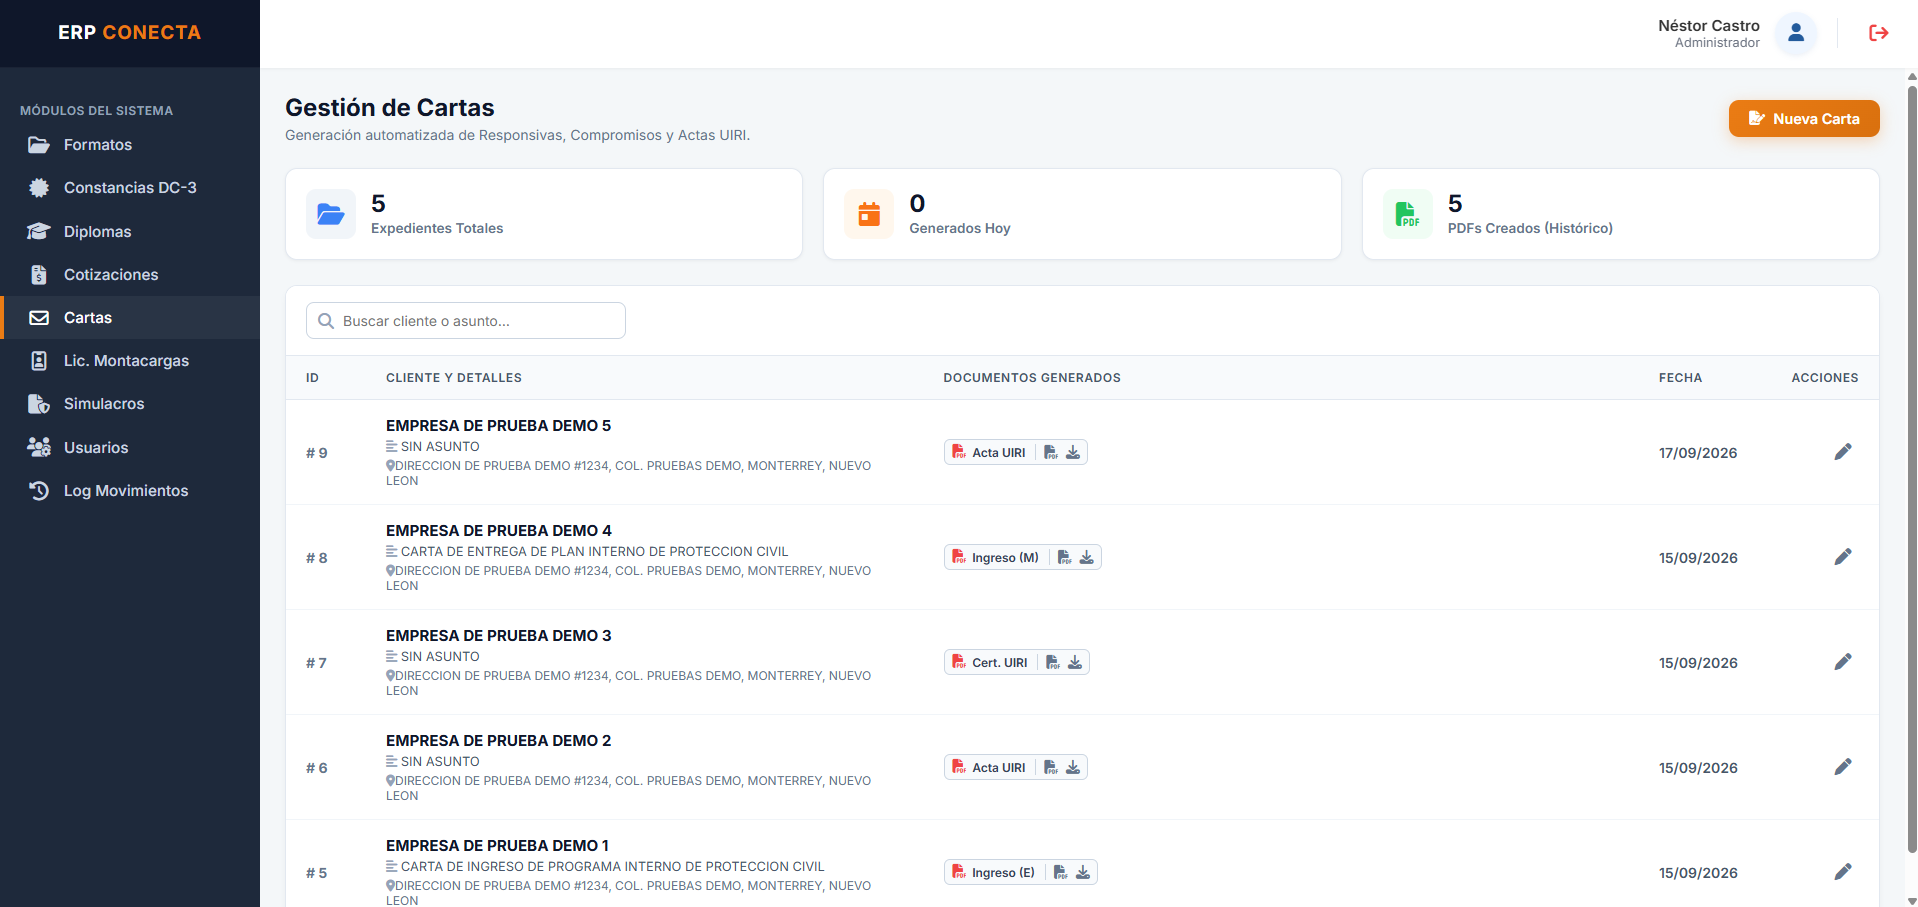Download the Cert. UIRI document
The image size is (1918, 907).
click(x=1075, y=662)
